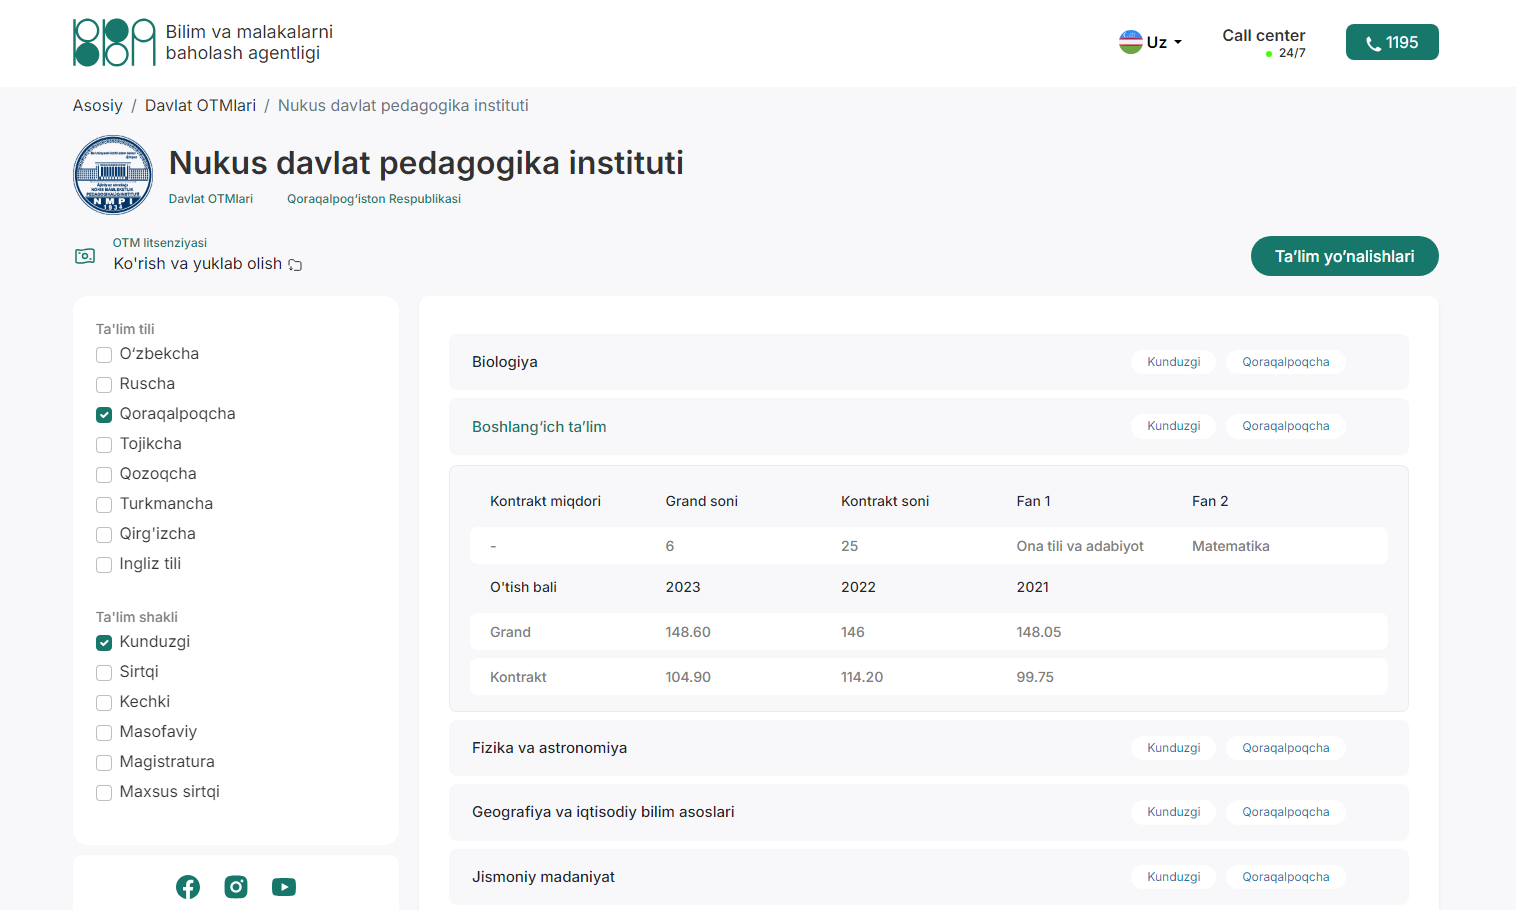The width and height of the screenshot is (1516, 910).
Task: Collapse the Boshlang'ich ta'lim section
Action: click(x=539, y=427)
